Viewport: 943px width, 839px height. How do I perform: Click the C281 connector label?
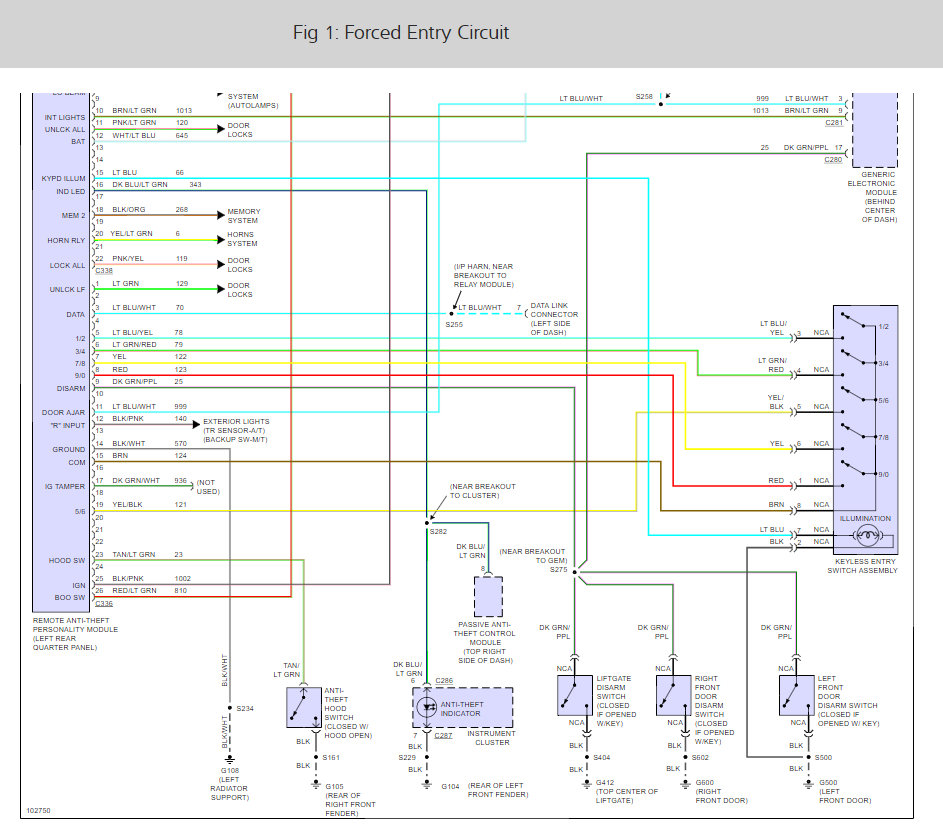(x=834, y=123)
